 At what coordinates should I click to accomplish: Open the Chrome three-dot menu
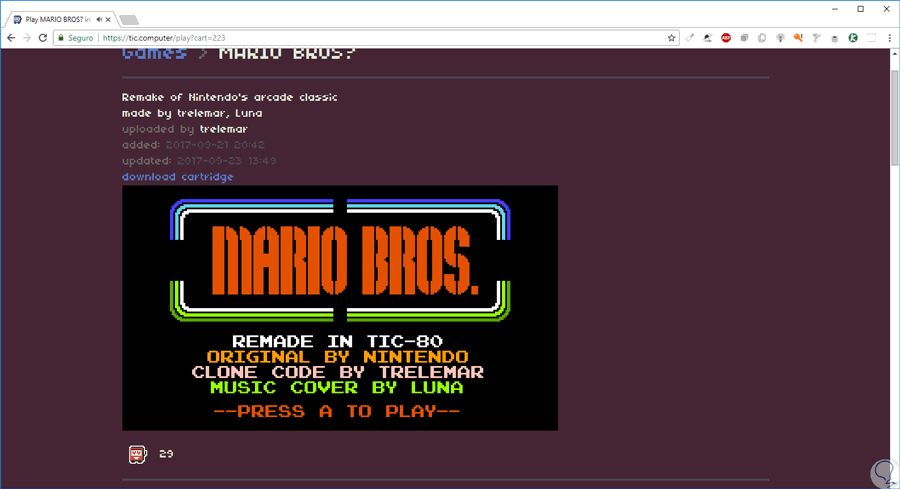coord(890,38)
